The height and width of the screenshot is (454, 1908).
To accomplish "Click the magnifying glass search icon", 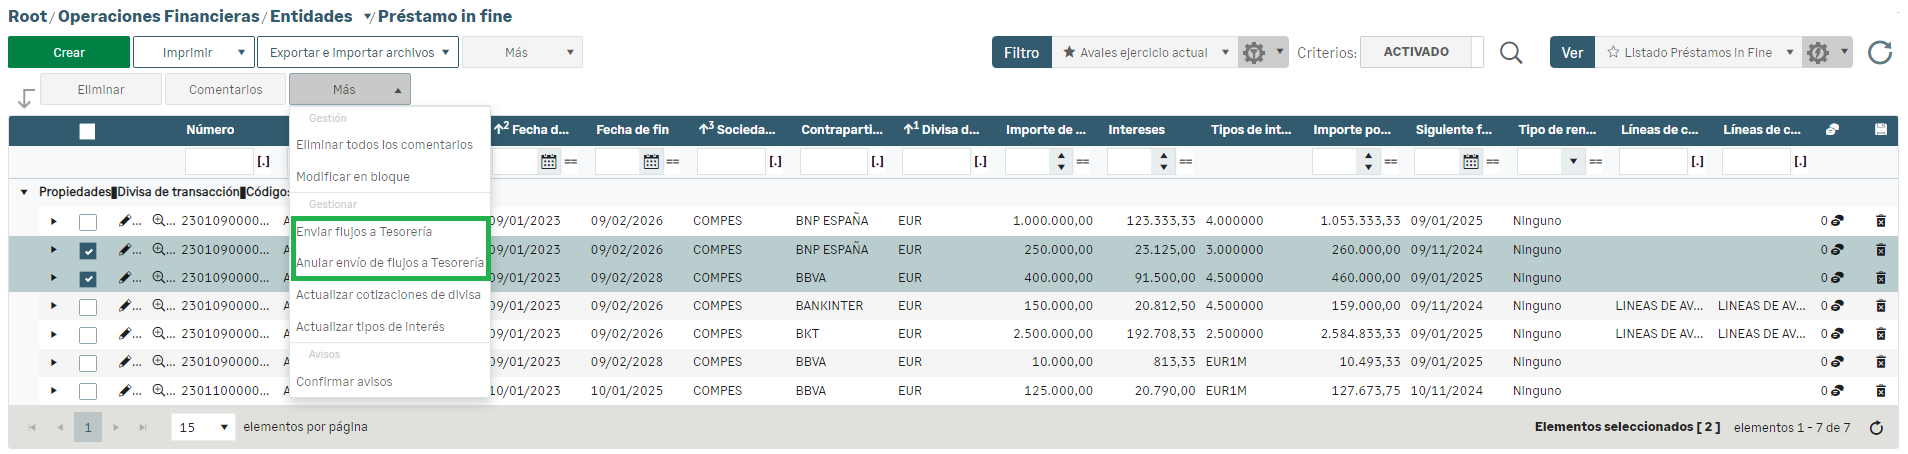I will [1511, 53].
